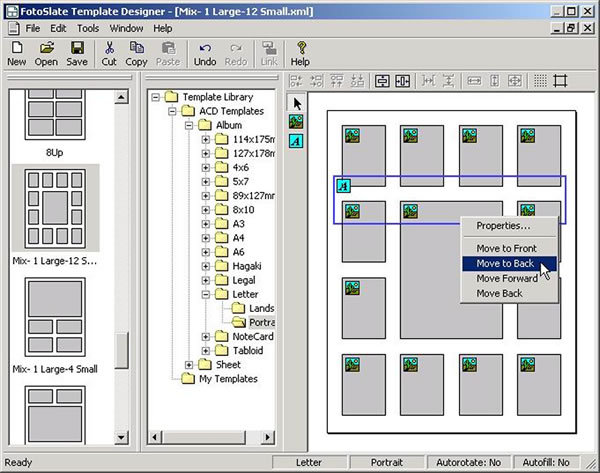Click thumbnail list scroll up arrow
The image size is (600, 473).
[x=121, y=97]
